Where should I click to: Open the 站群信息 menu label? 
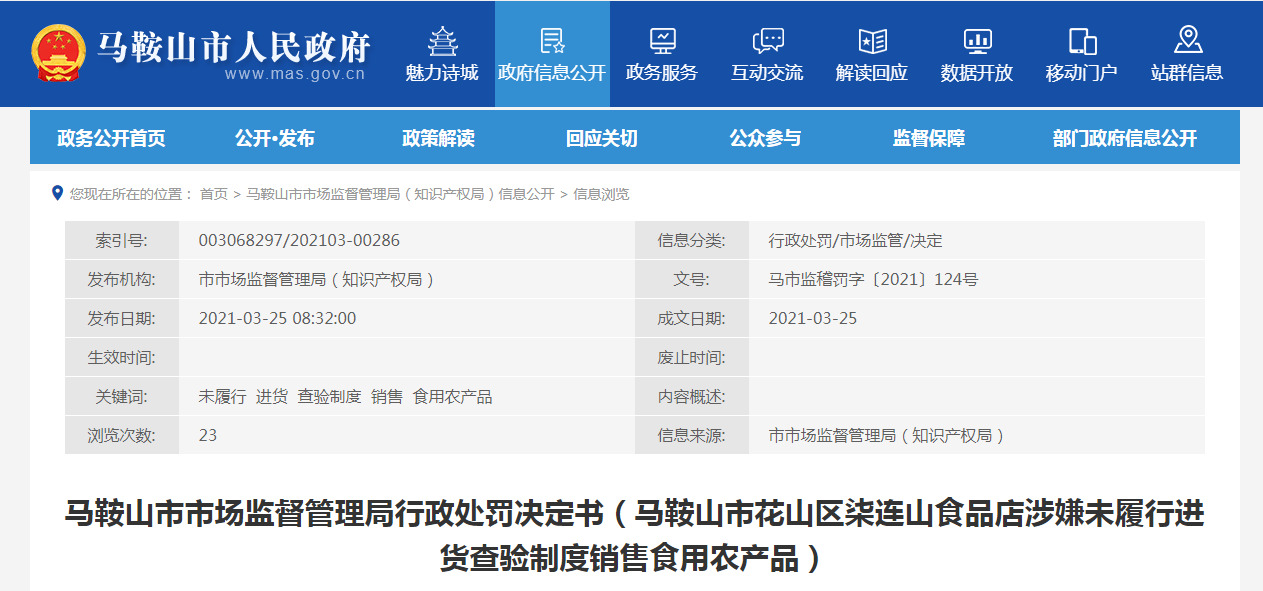[1187, 73]
